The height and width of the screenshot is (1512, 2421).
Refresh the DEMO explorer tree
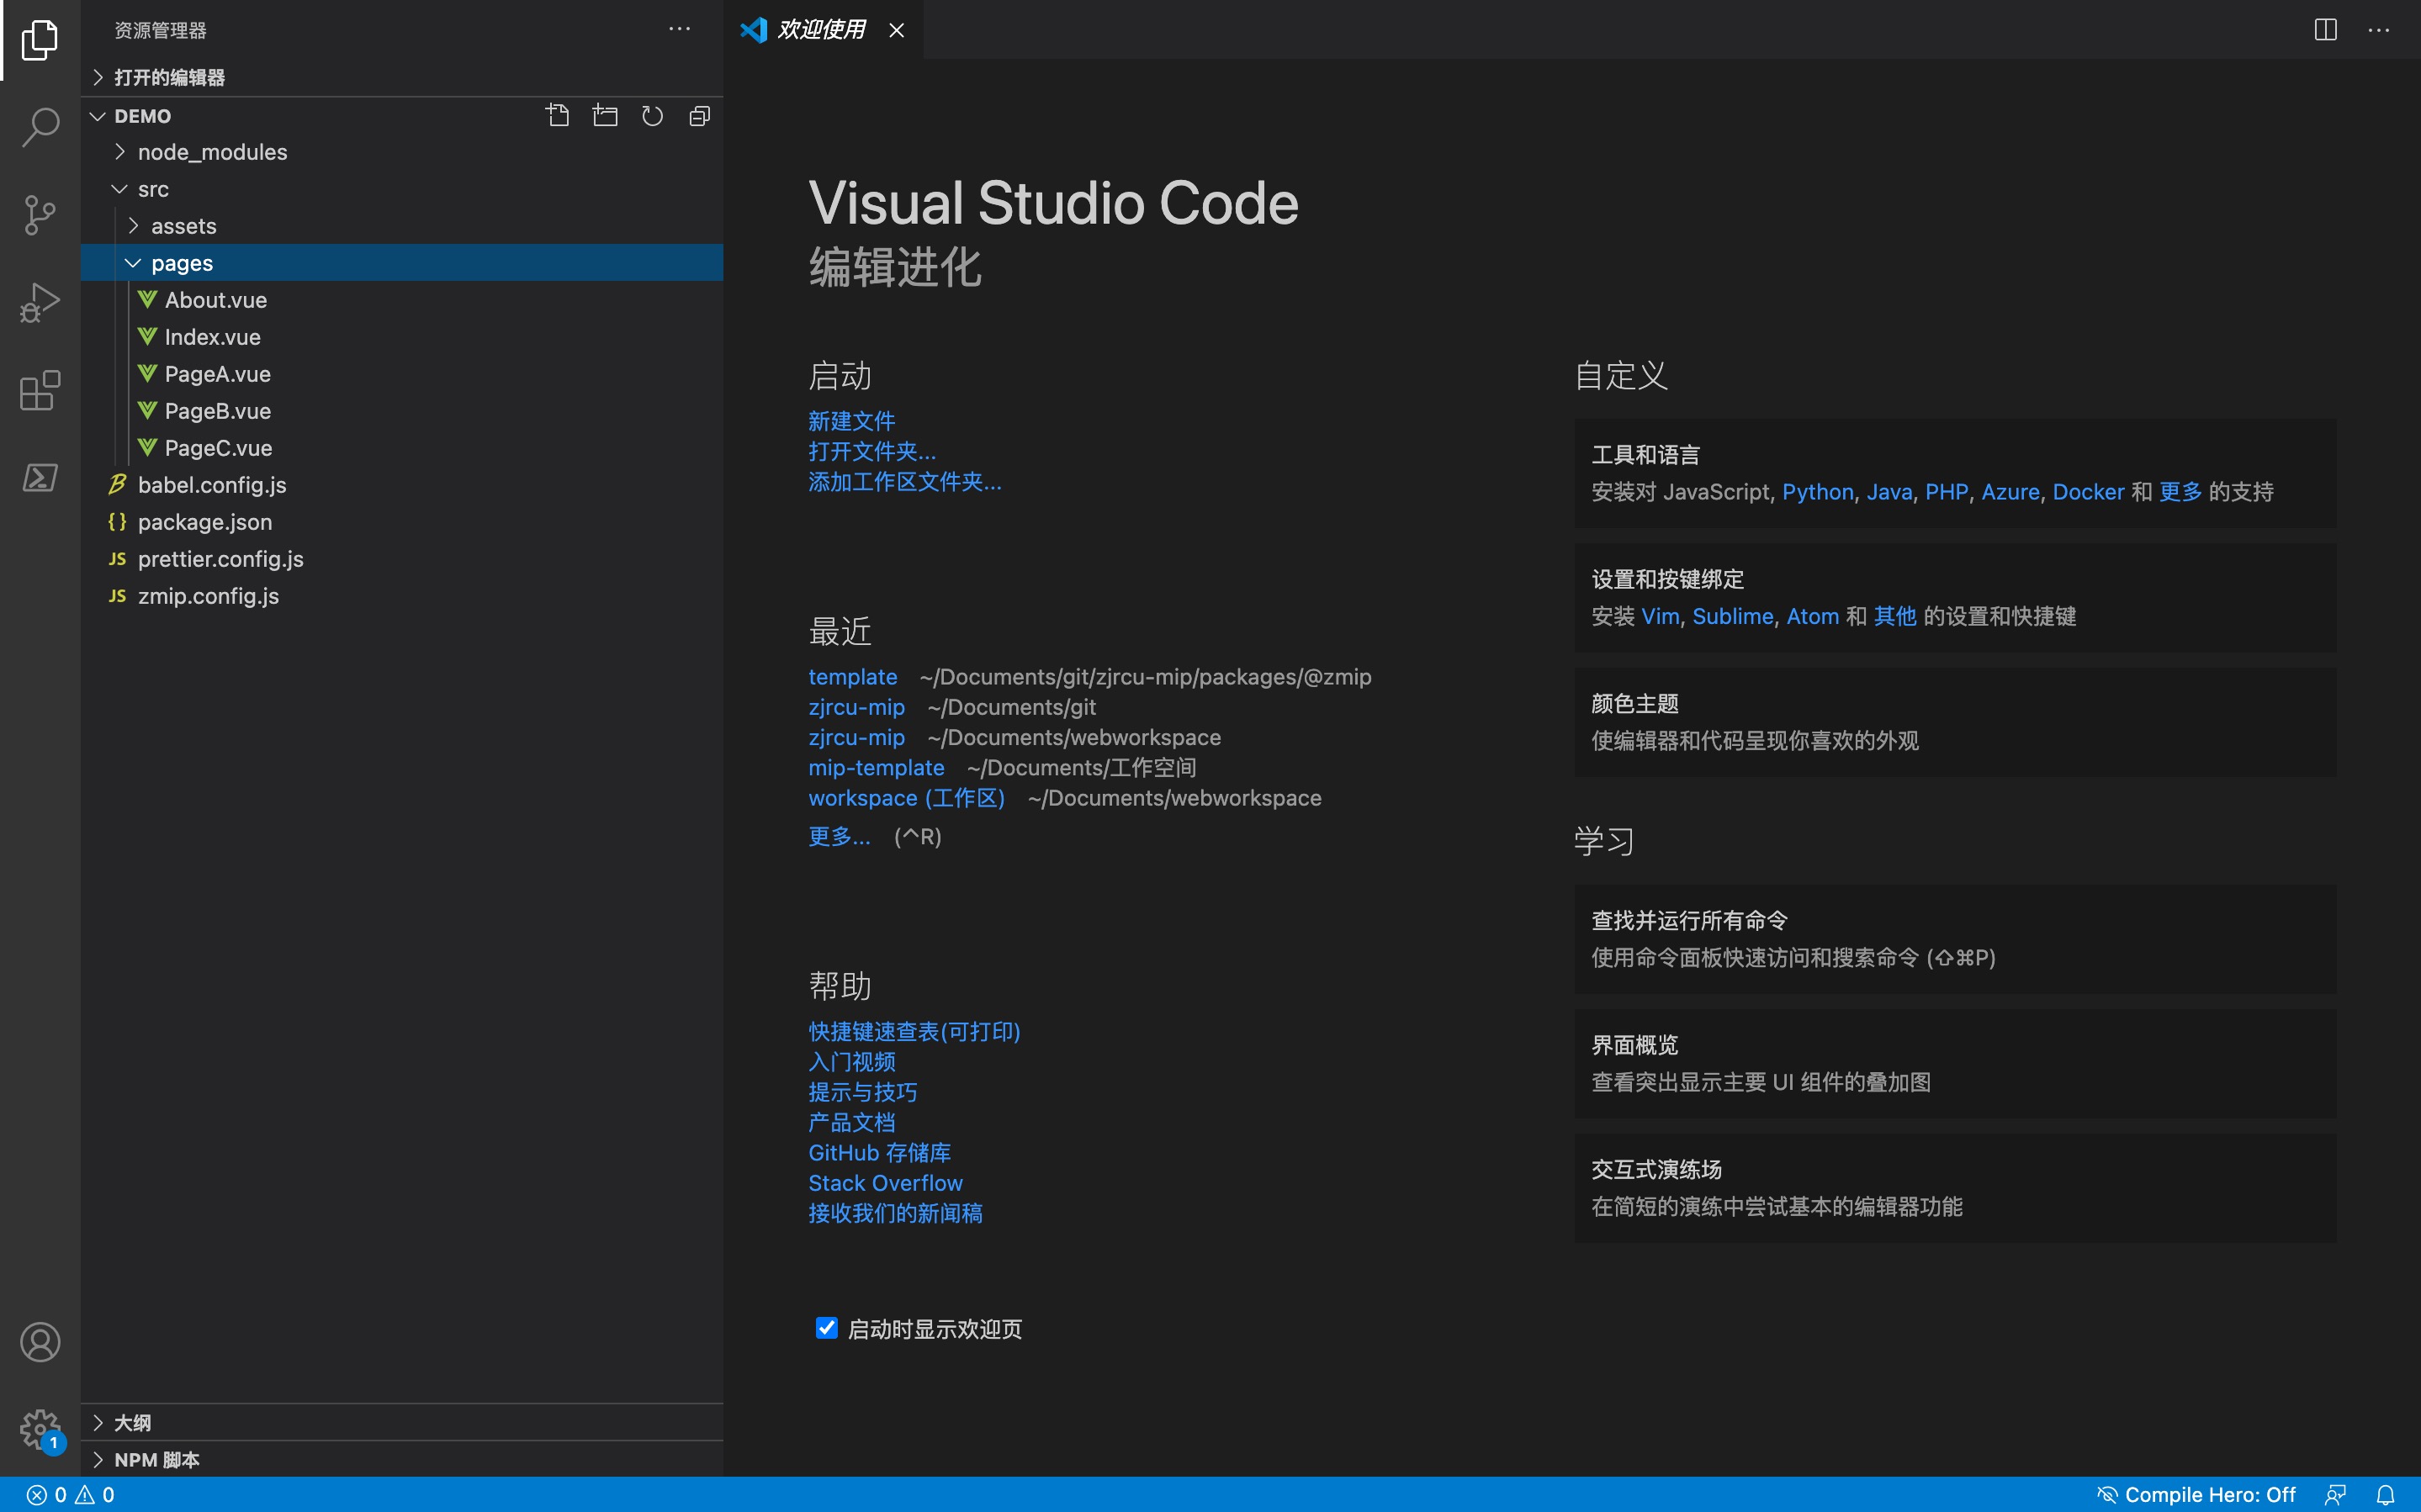652,116
